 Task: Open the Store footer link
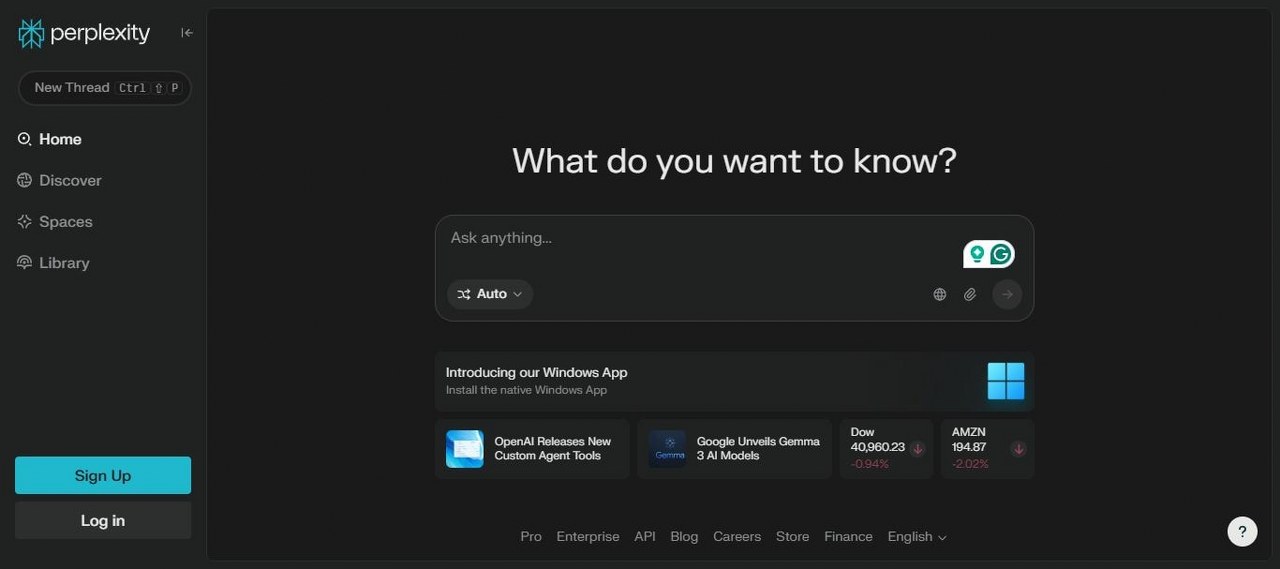pyautogui.click(x=793, y=537)
